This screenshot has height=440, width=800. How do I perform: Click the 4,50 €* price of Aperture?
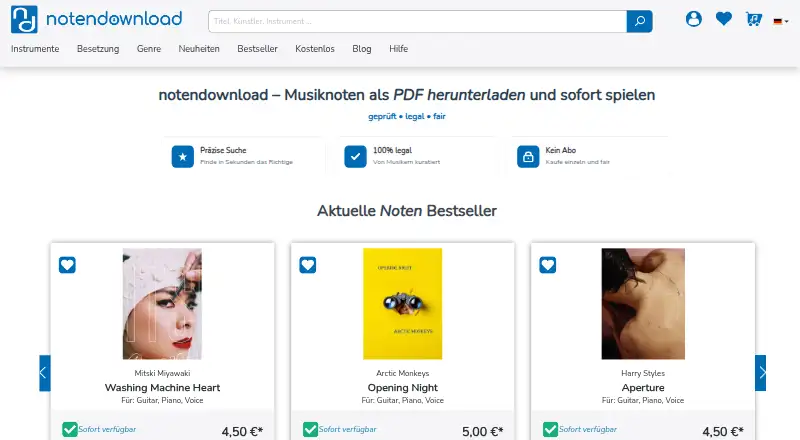point(723,431)
